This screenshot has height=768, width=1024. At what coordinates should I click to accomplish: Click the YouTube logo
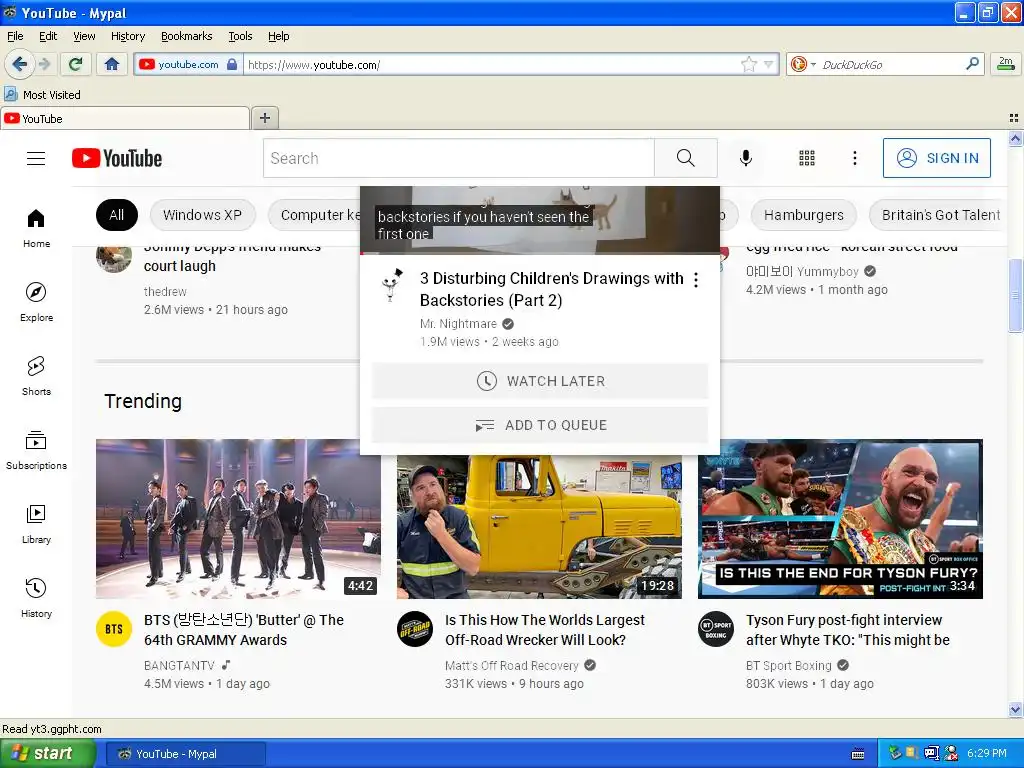(117, 158)
